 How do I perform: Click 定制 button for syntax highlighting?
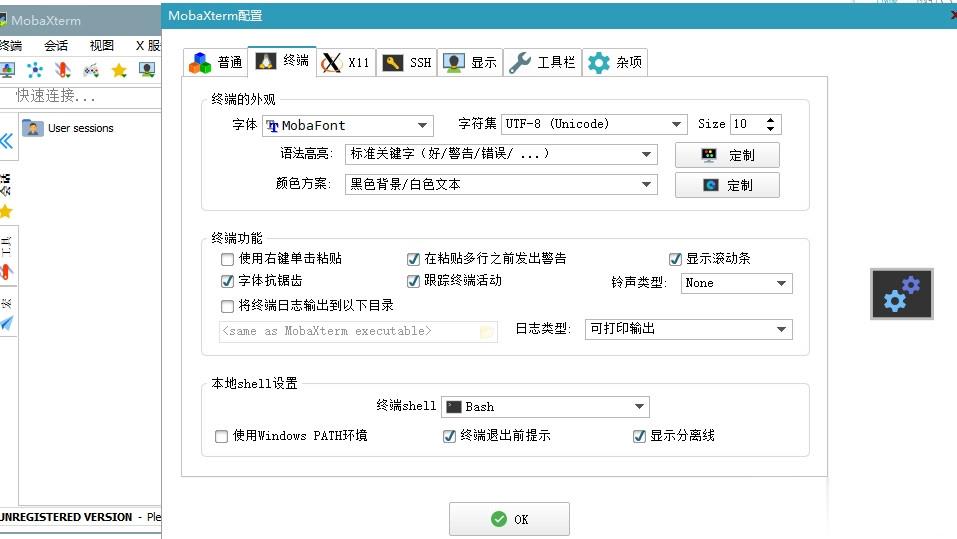(x=727, y=155)
